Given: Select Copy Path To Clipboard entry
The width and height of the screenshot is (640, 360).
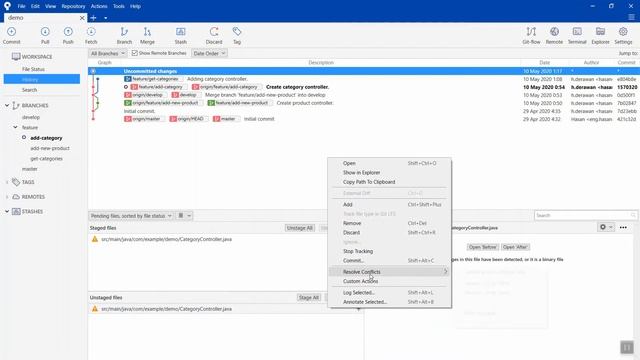Looking at the screenshot, I should (x=389, y=182).
